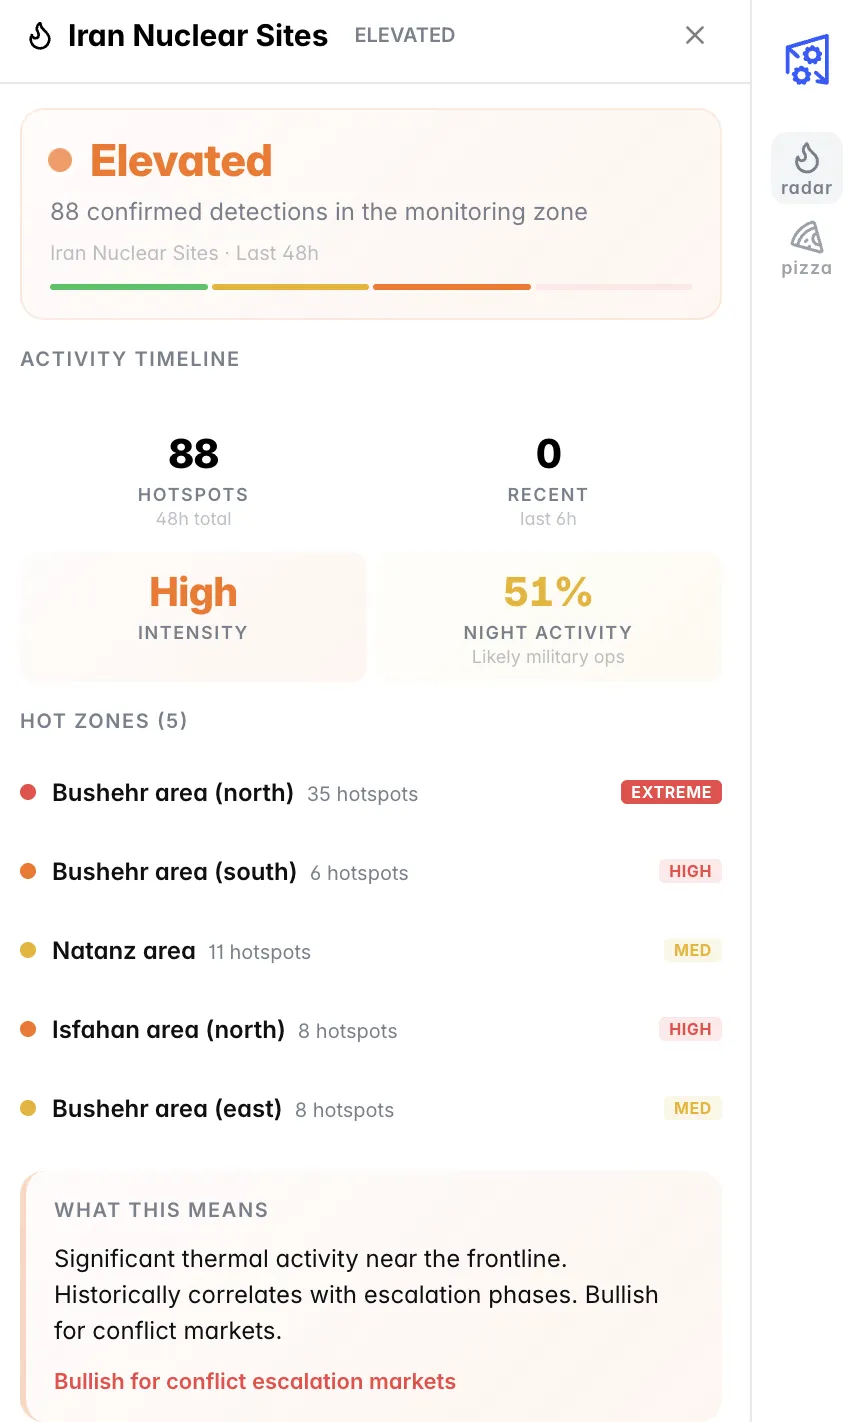Viewport: 852px width, 1422px height.
Task: Click the flame icon beside Iran Nuclear Sites
Action: pyautogui.click(x=40, y=35)
